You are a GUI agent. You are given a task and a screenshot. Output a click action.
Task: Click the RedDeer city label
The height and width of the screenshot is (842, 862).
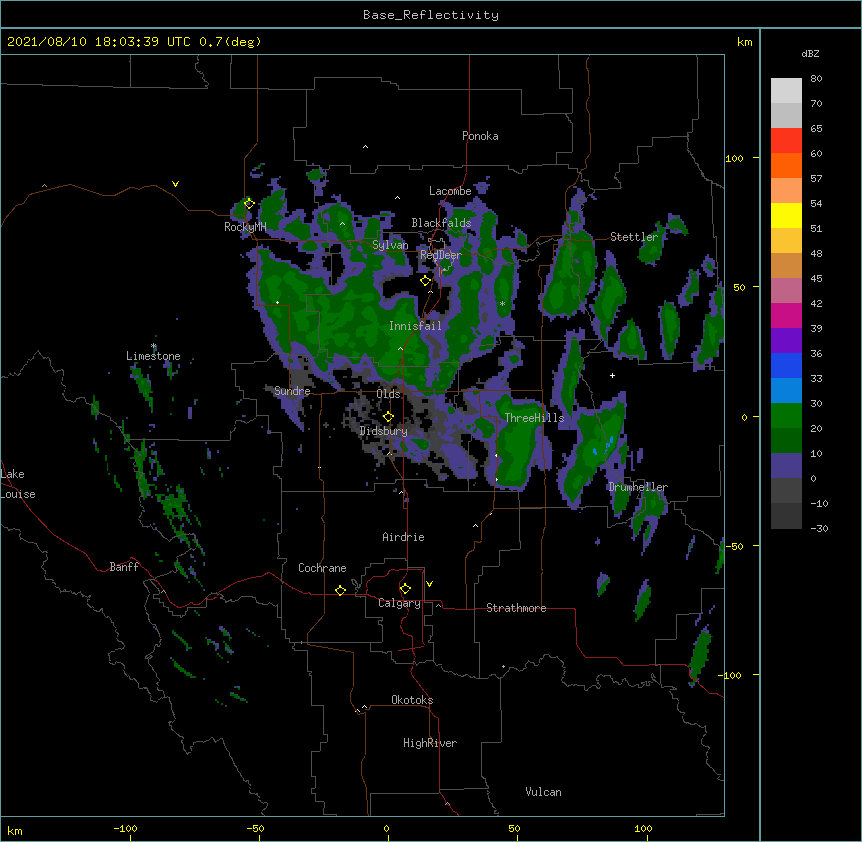(441, 255)
